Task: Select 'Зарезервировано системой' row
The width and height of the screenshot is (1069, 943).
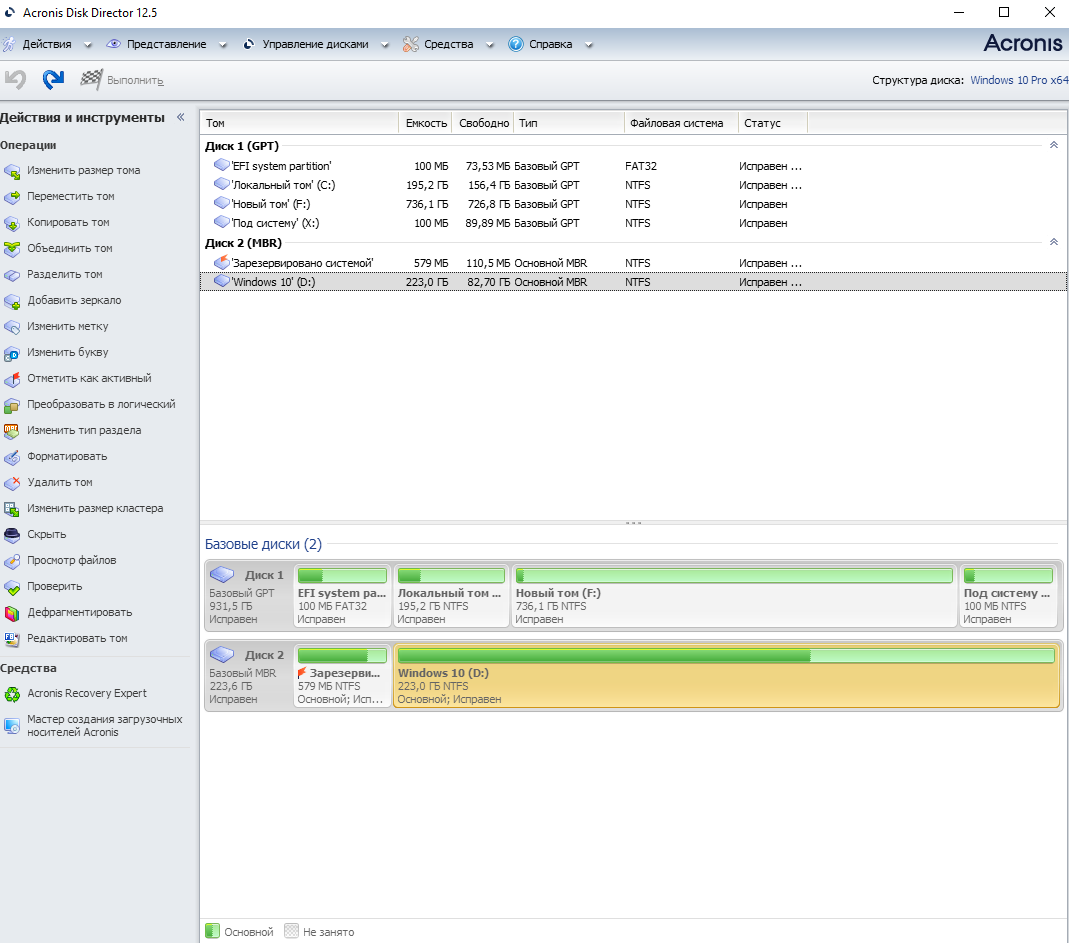Action: click(633, 263)
